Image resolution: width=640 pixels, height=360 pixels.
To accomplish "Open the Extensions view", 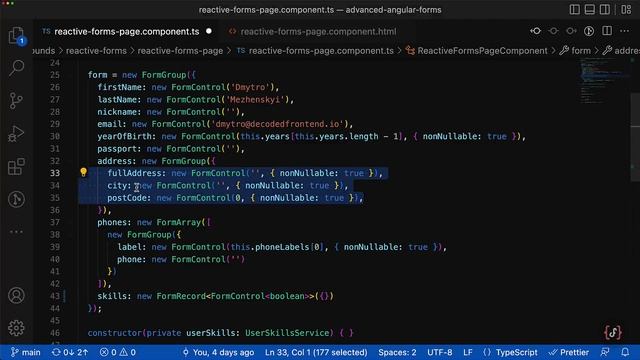I will 16,167.
